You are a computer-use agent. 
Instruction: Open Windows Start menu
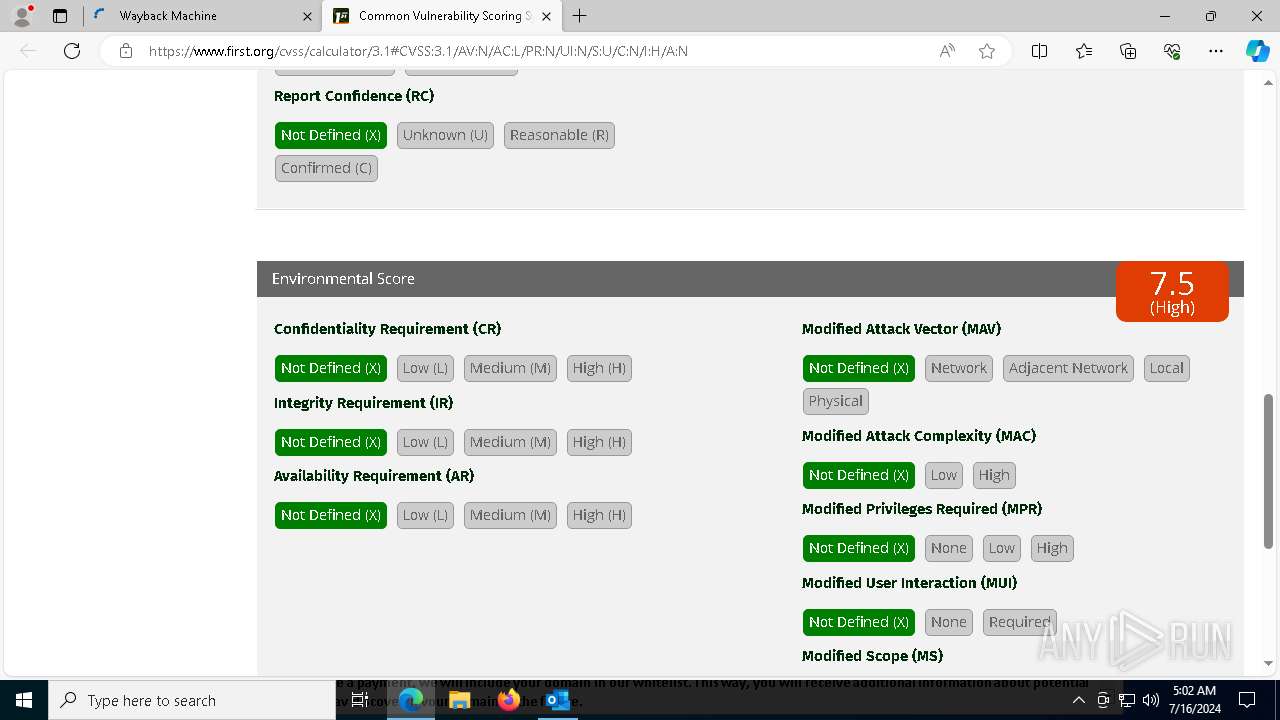(x=24, y=700)
